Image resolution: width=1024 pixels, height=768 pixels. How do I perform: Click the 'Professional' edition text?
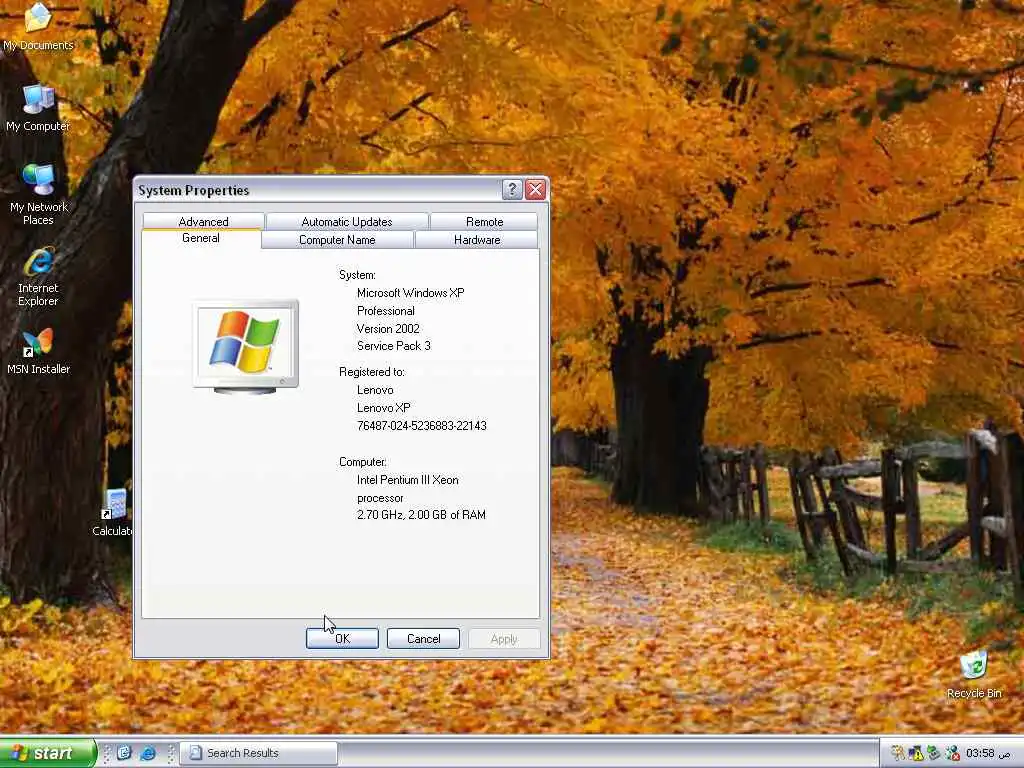coord(385,312)
